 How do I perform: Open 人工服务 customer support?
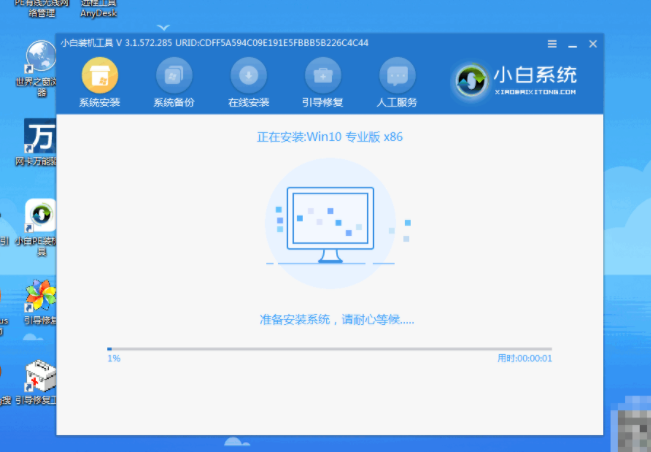[397, 76]
